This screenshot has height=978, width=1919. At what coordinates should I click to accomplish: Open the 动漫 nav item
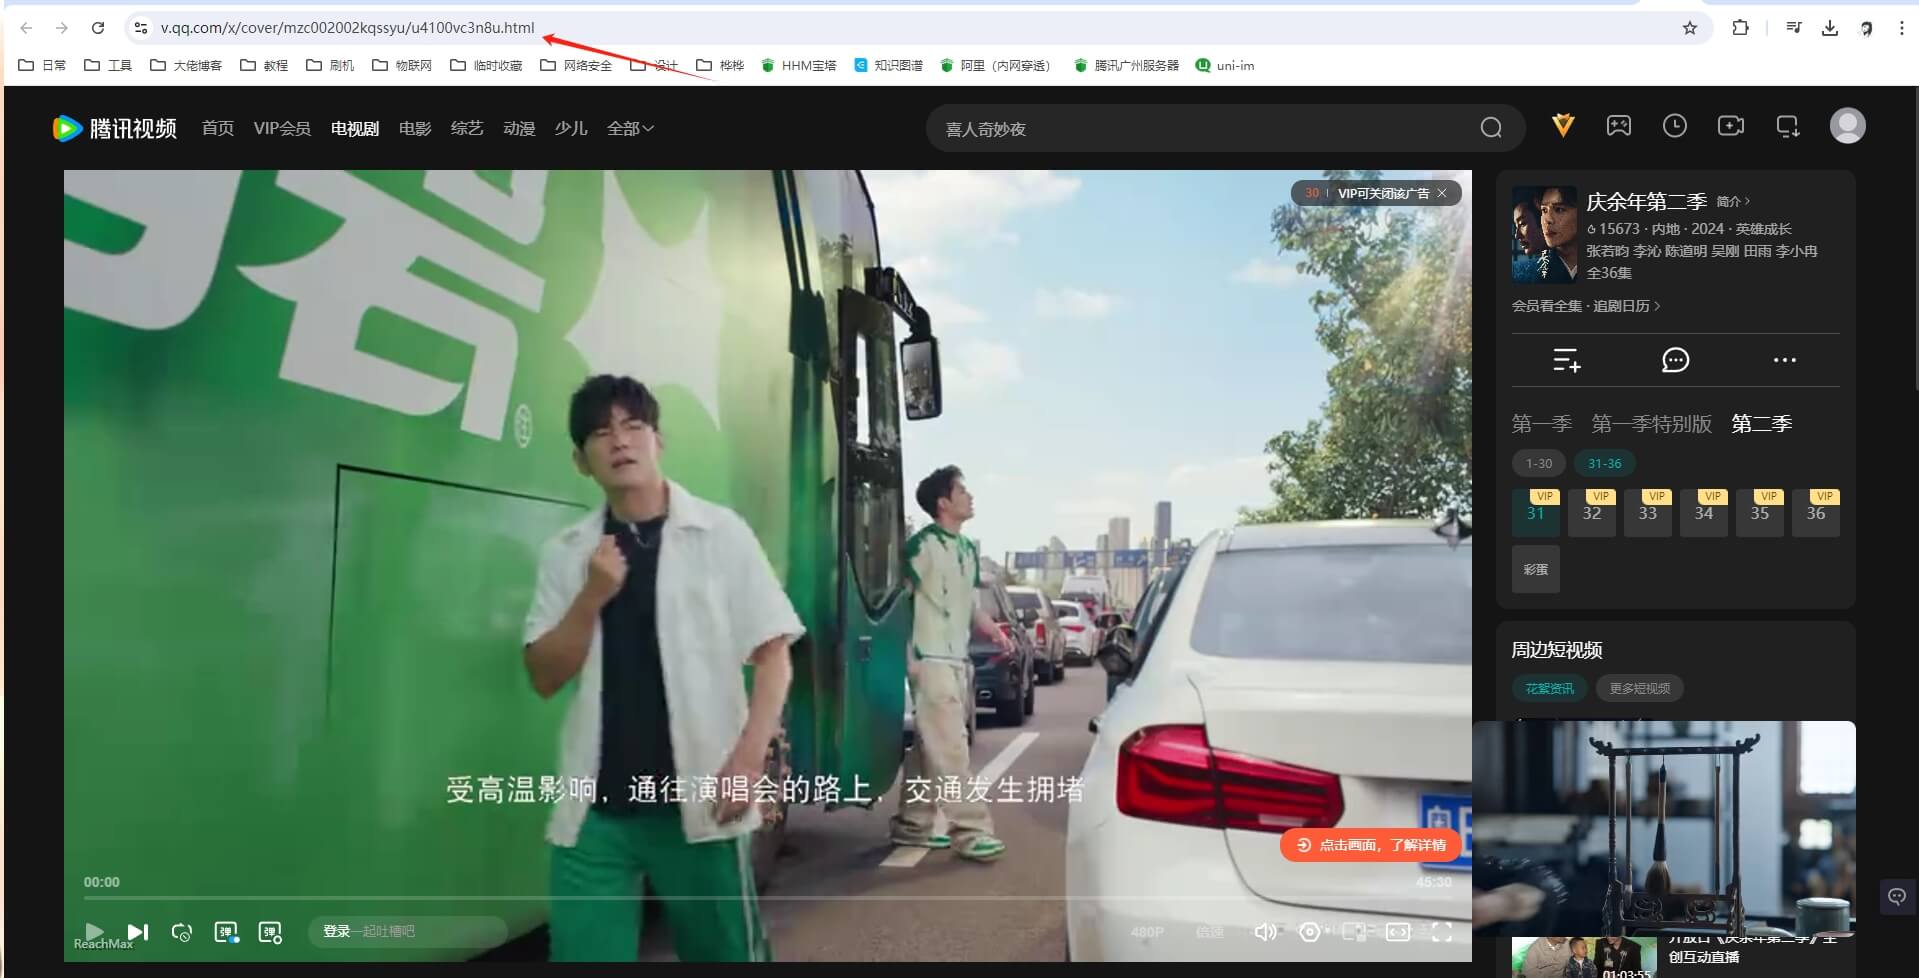tap(519, 128)
